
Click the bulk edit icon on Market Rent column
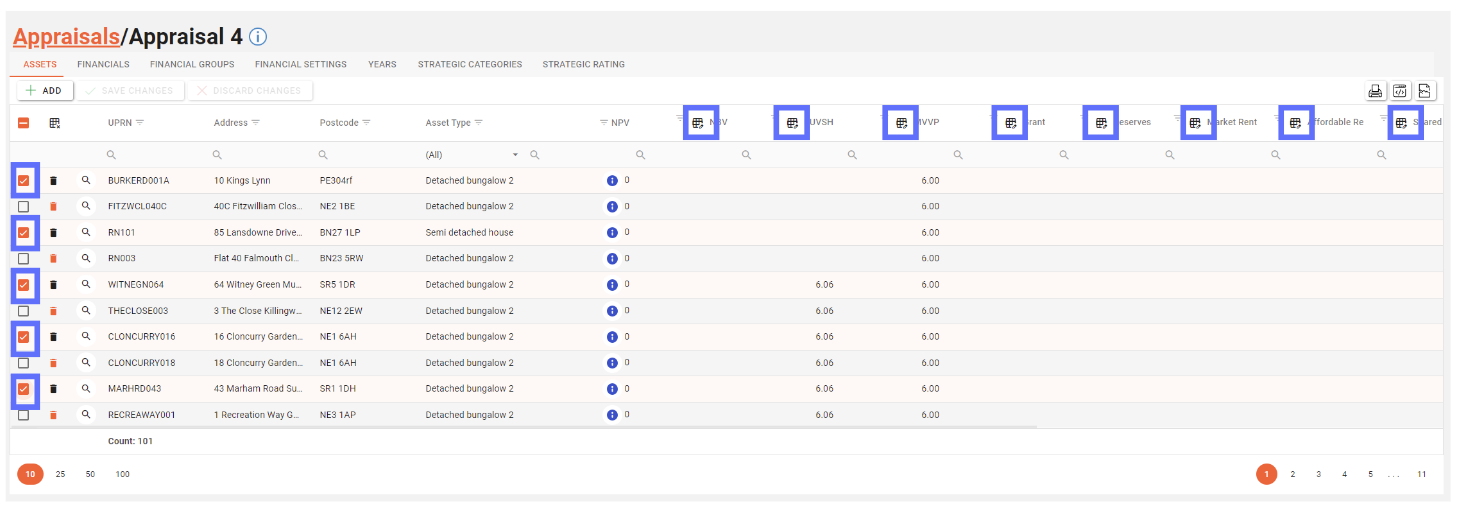point(1196,123)
